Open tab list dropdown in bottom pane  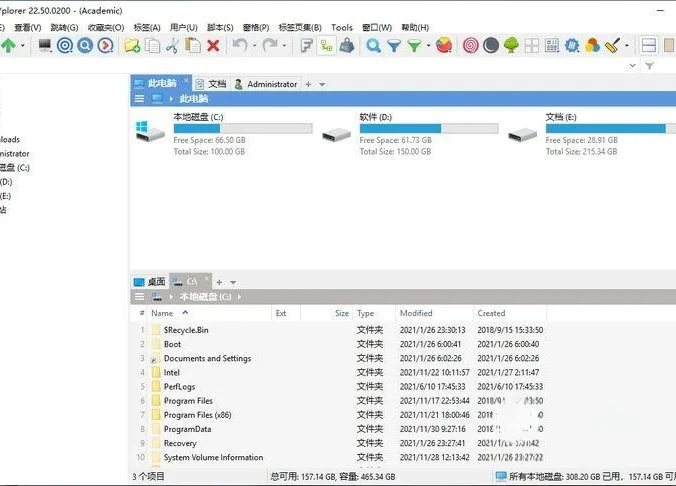tap(233, 282)
